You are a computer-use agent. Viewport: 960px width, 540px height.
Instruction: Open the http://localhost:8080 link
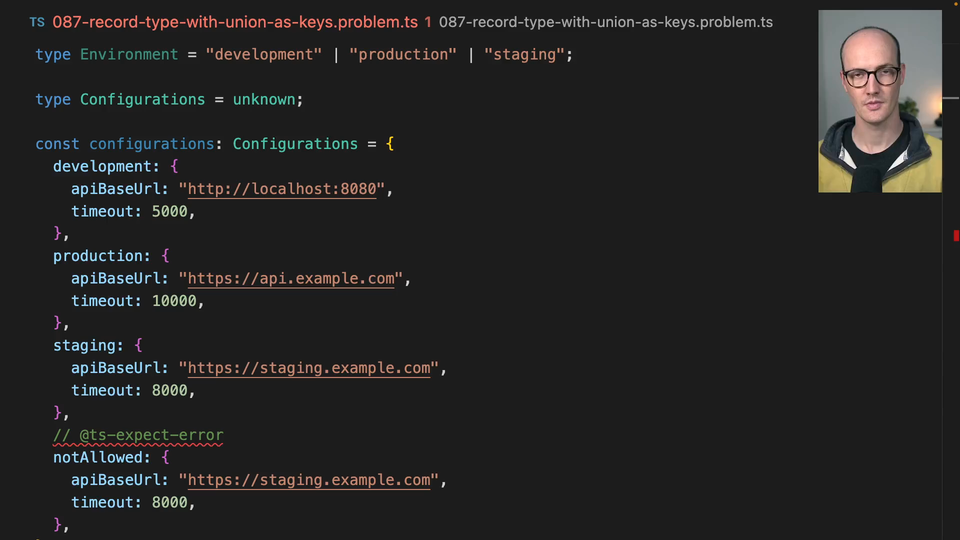281,189
